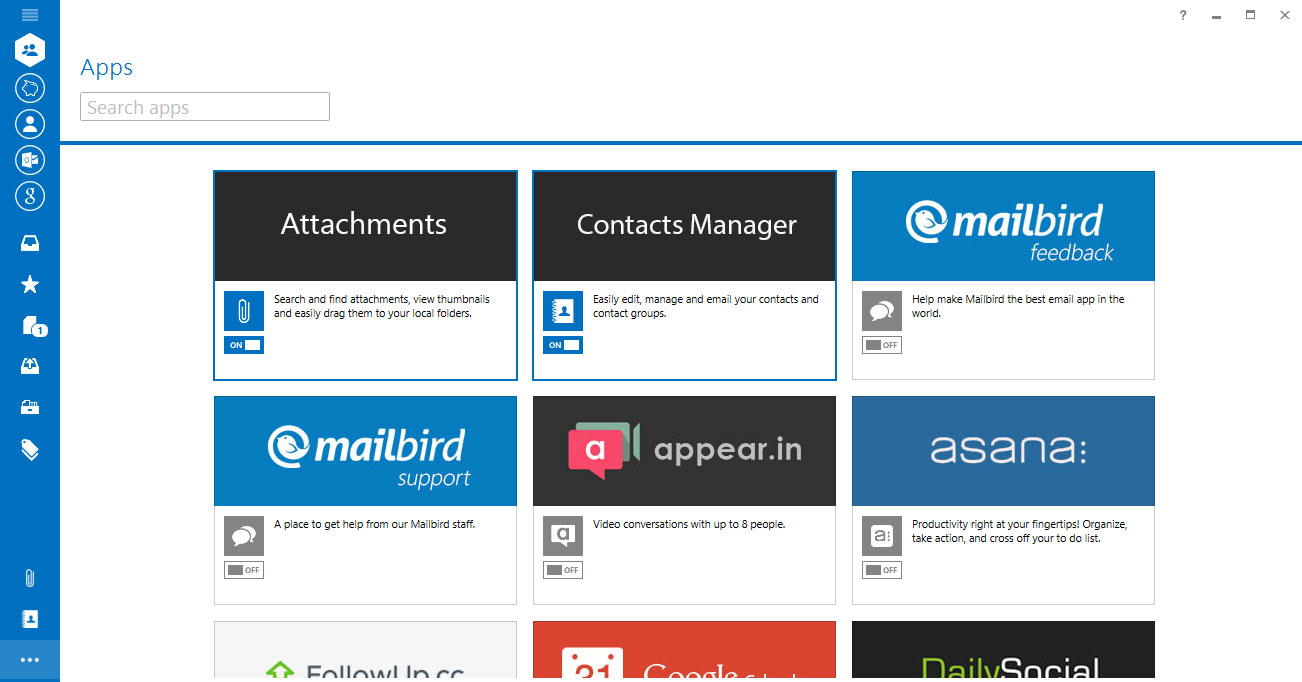Turn off the Contacts Manager toggle
The height and width of the screenshot is (682, 1302).
tap(563, 345)
